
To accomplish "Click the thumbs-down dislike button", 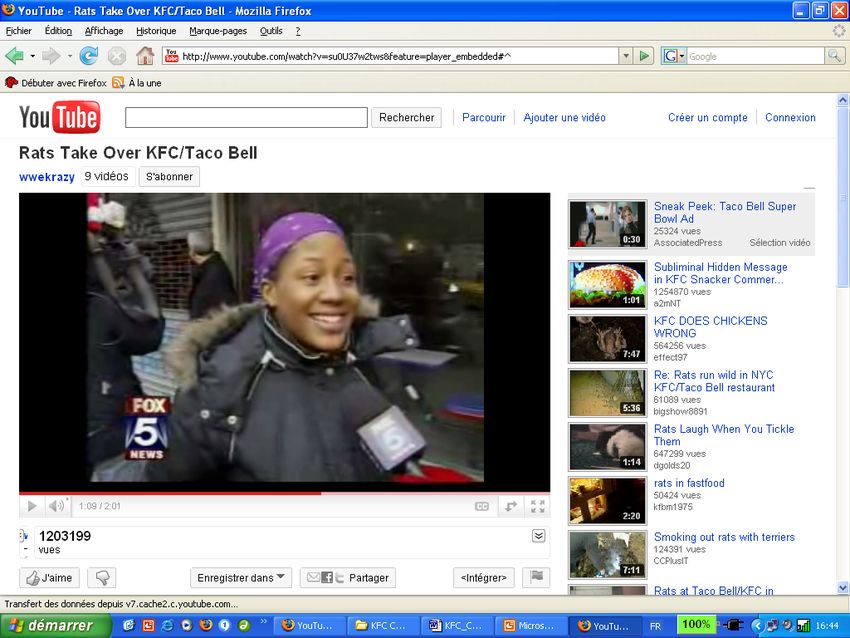I will 102,578.
